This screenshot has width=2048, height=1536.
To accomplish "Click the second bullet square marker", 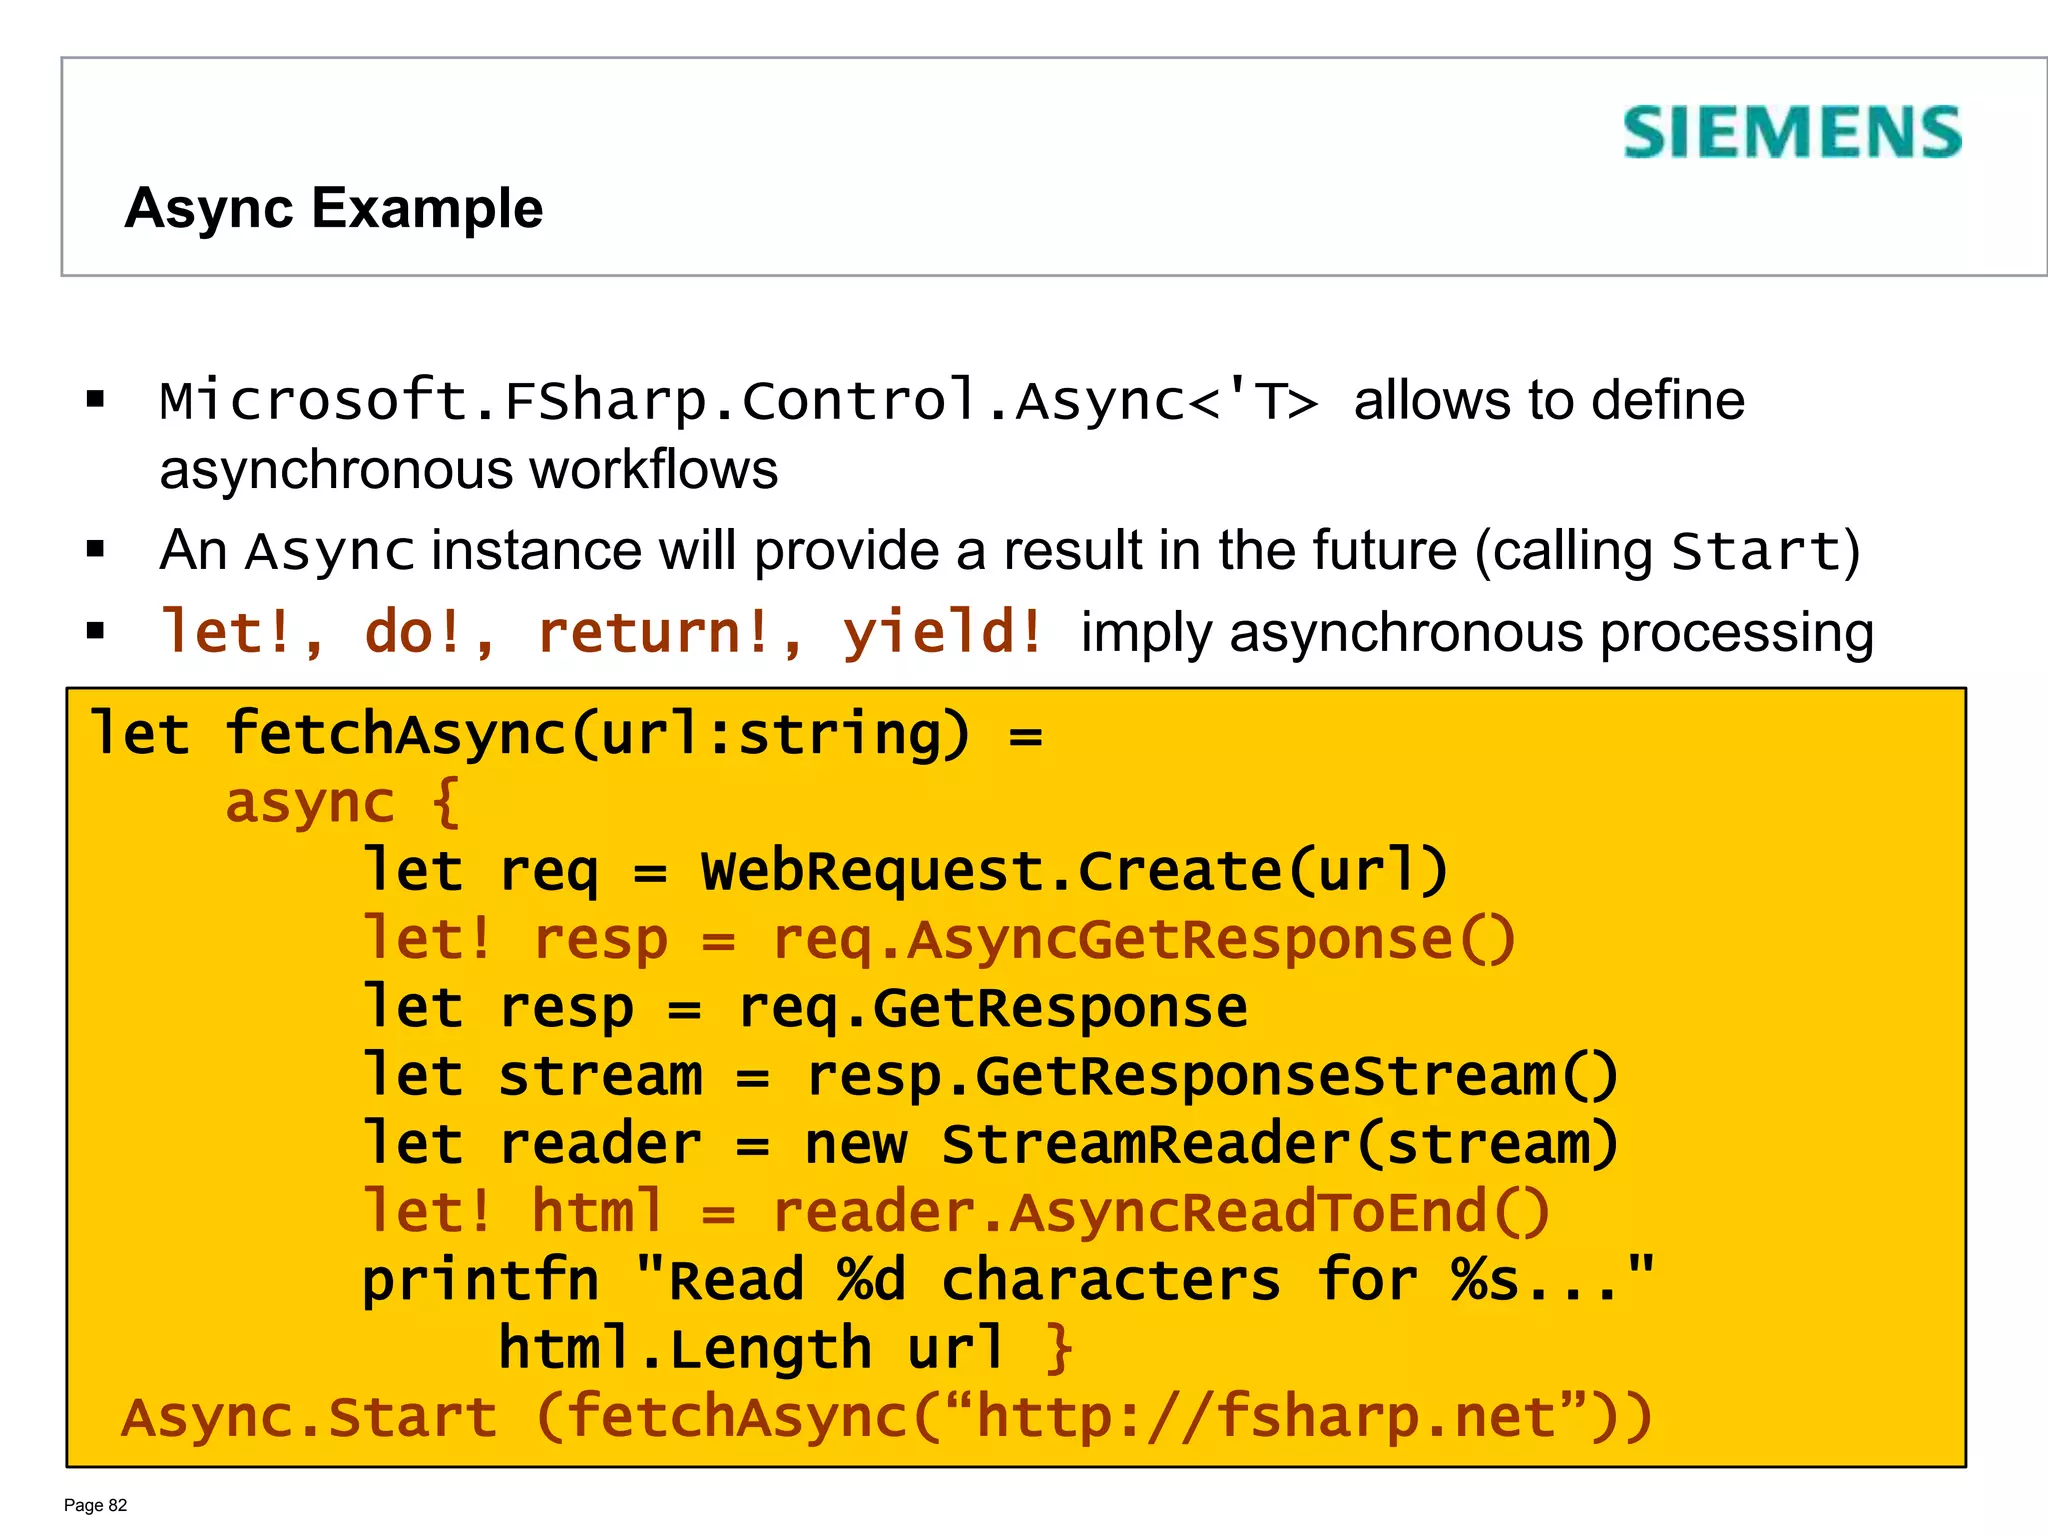I will tap(96, 549).
